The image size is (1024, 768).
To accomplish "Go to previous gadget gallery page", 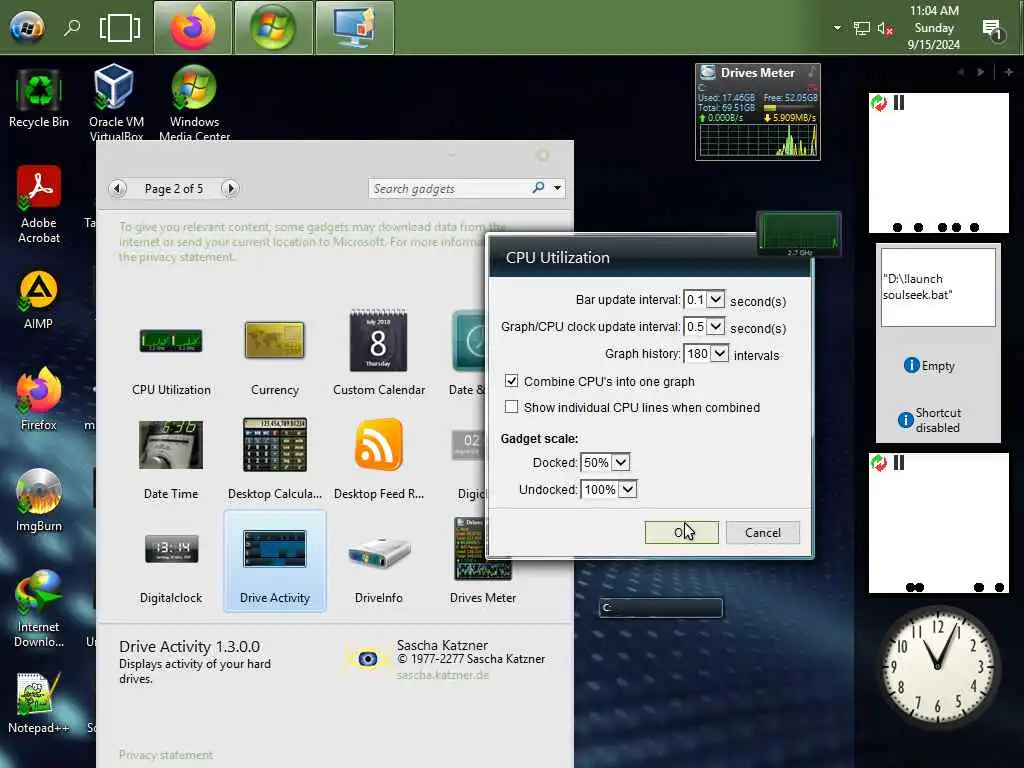I will [117, 189].
